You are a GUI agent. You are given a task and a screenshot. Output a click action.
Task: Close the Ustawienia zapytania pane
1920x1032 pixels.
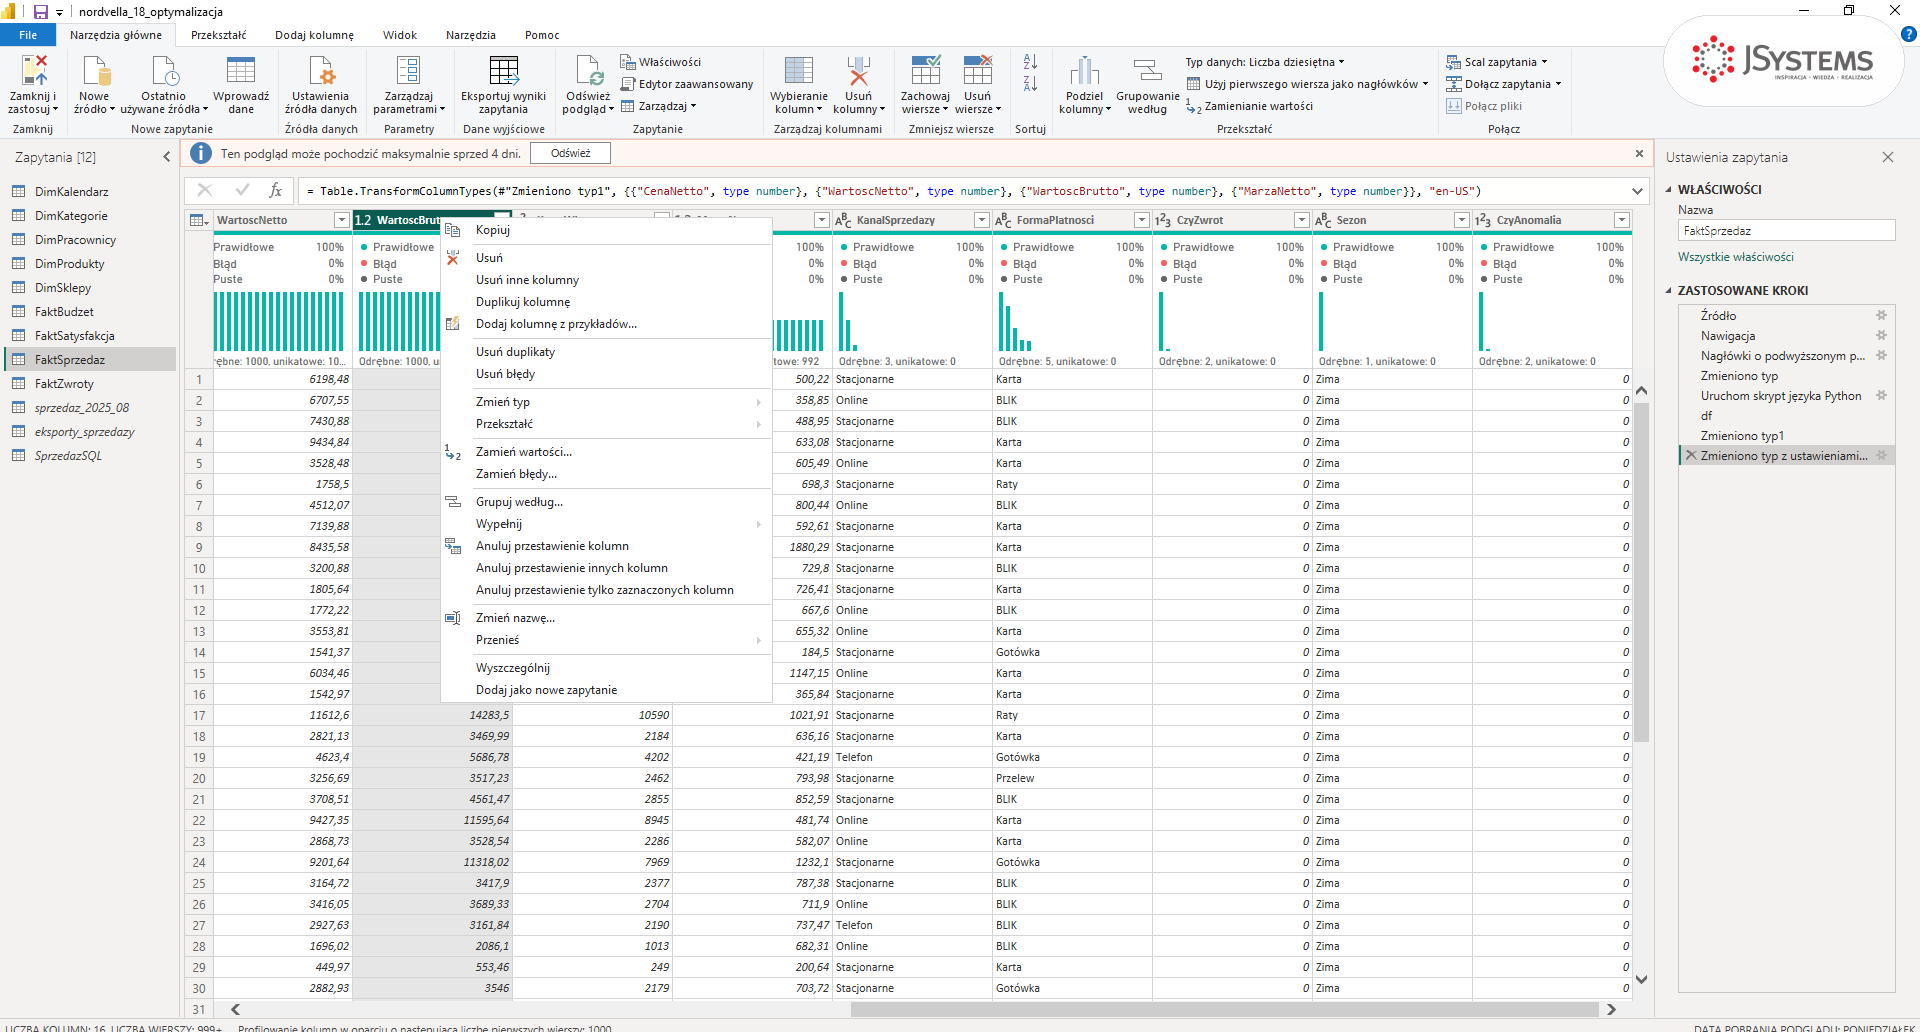[x=1888, y=157]
